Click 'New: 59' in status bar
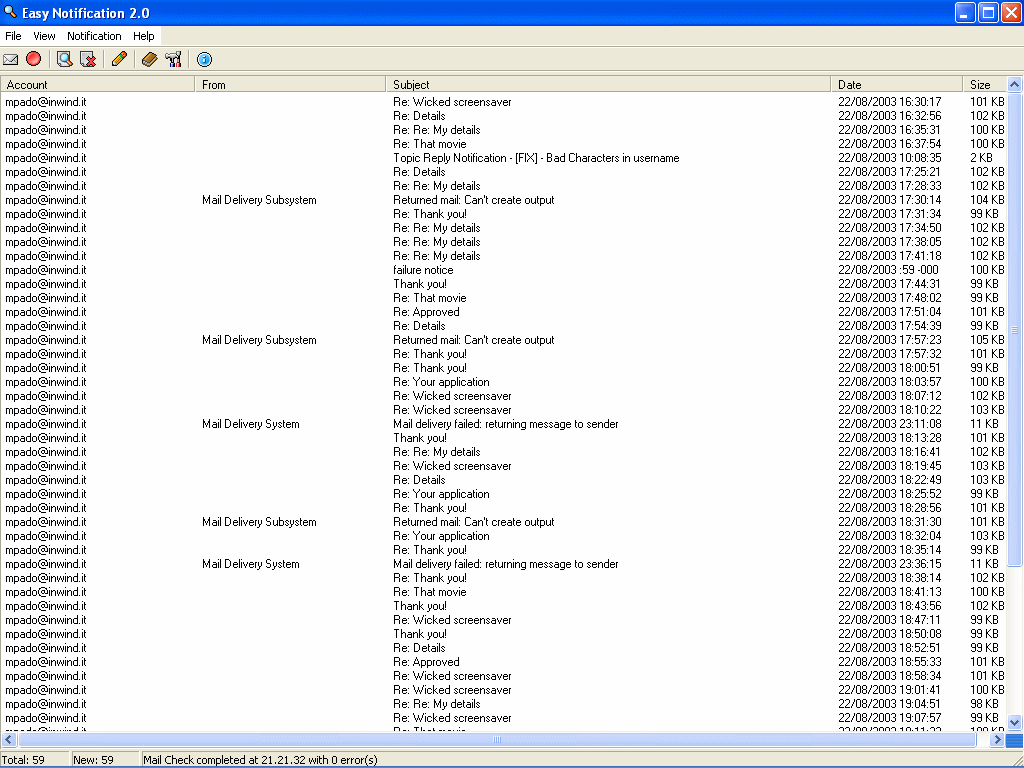 pyautogui.click(x=93, y=760)
